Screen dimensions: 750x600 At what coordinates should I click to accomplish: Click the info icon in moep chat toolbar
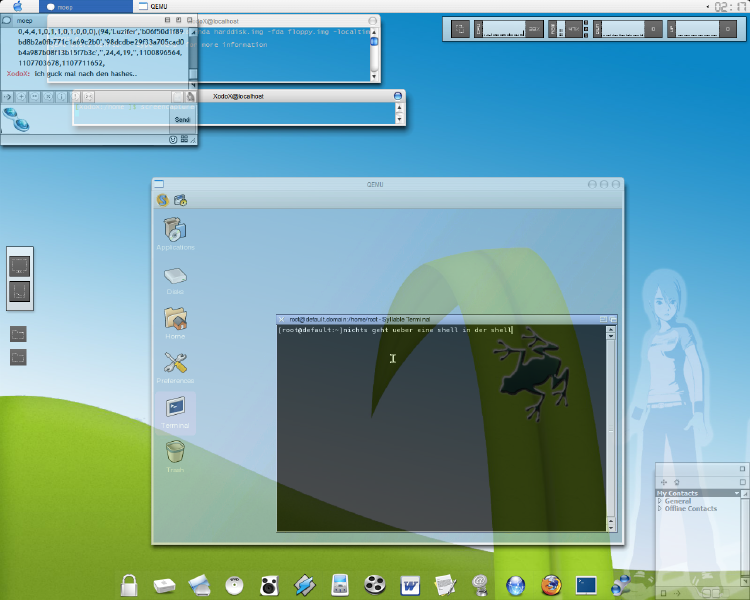pyautogui.click(x=62, y=97)
